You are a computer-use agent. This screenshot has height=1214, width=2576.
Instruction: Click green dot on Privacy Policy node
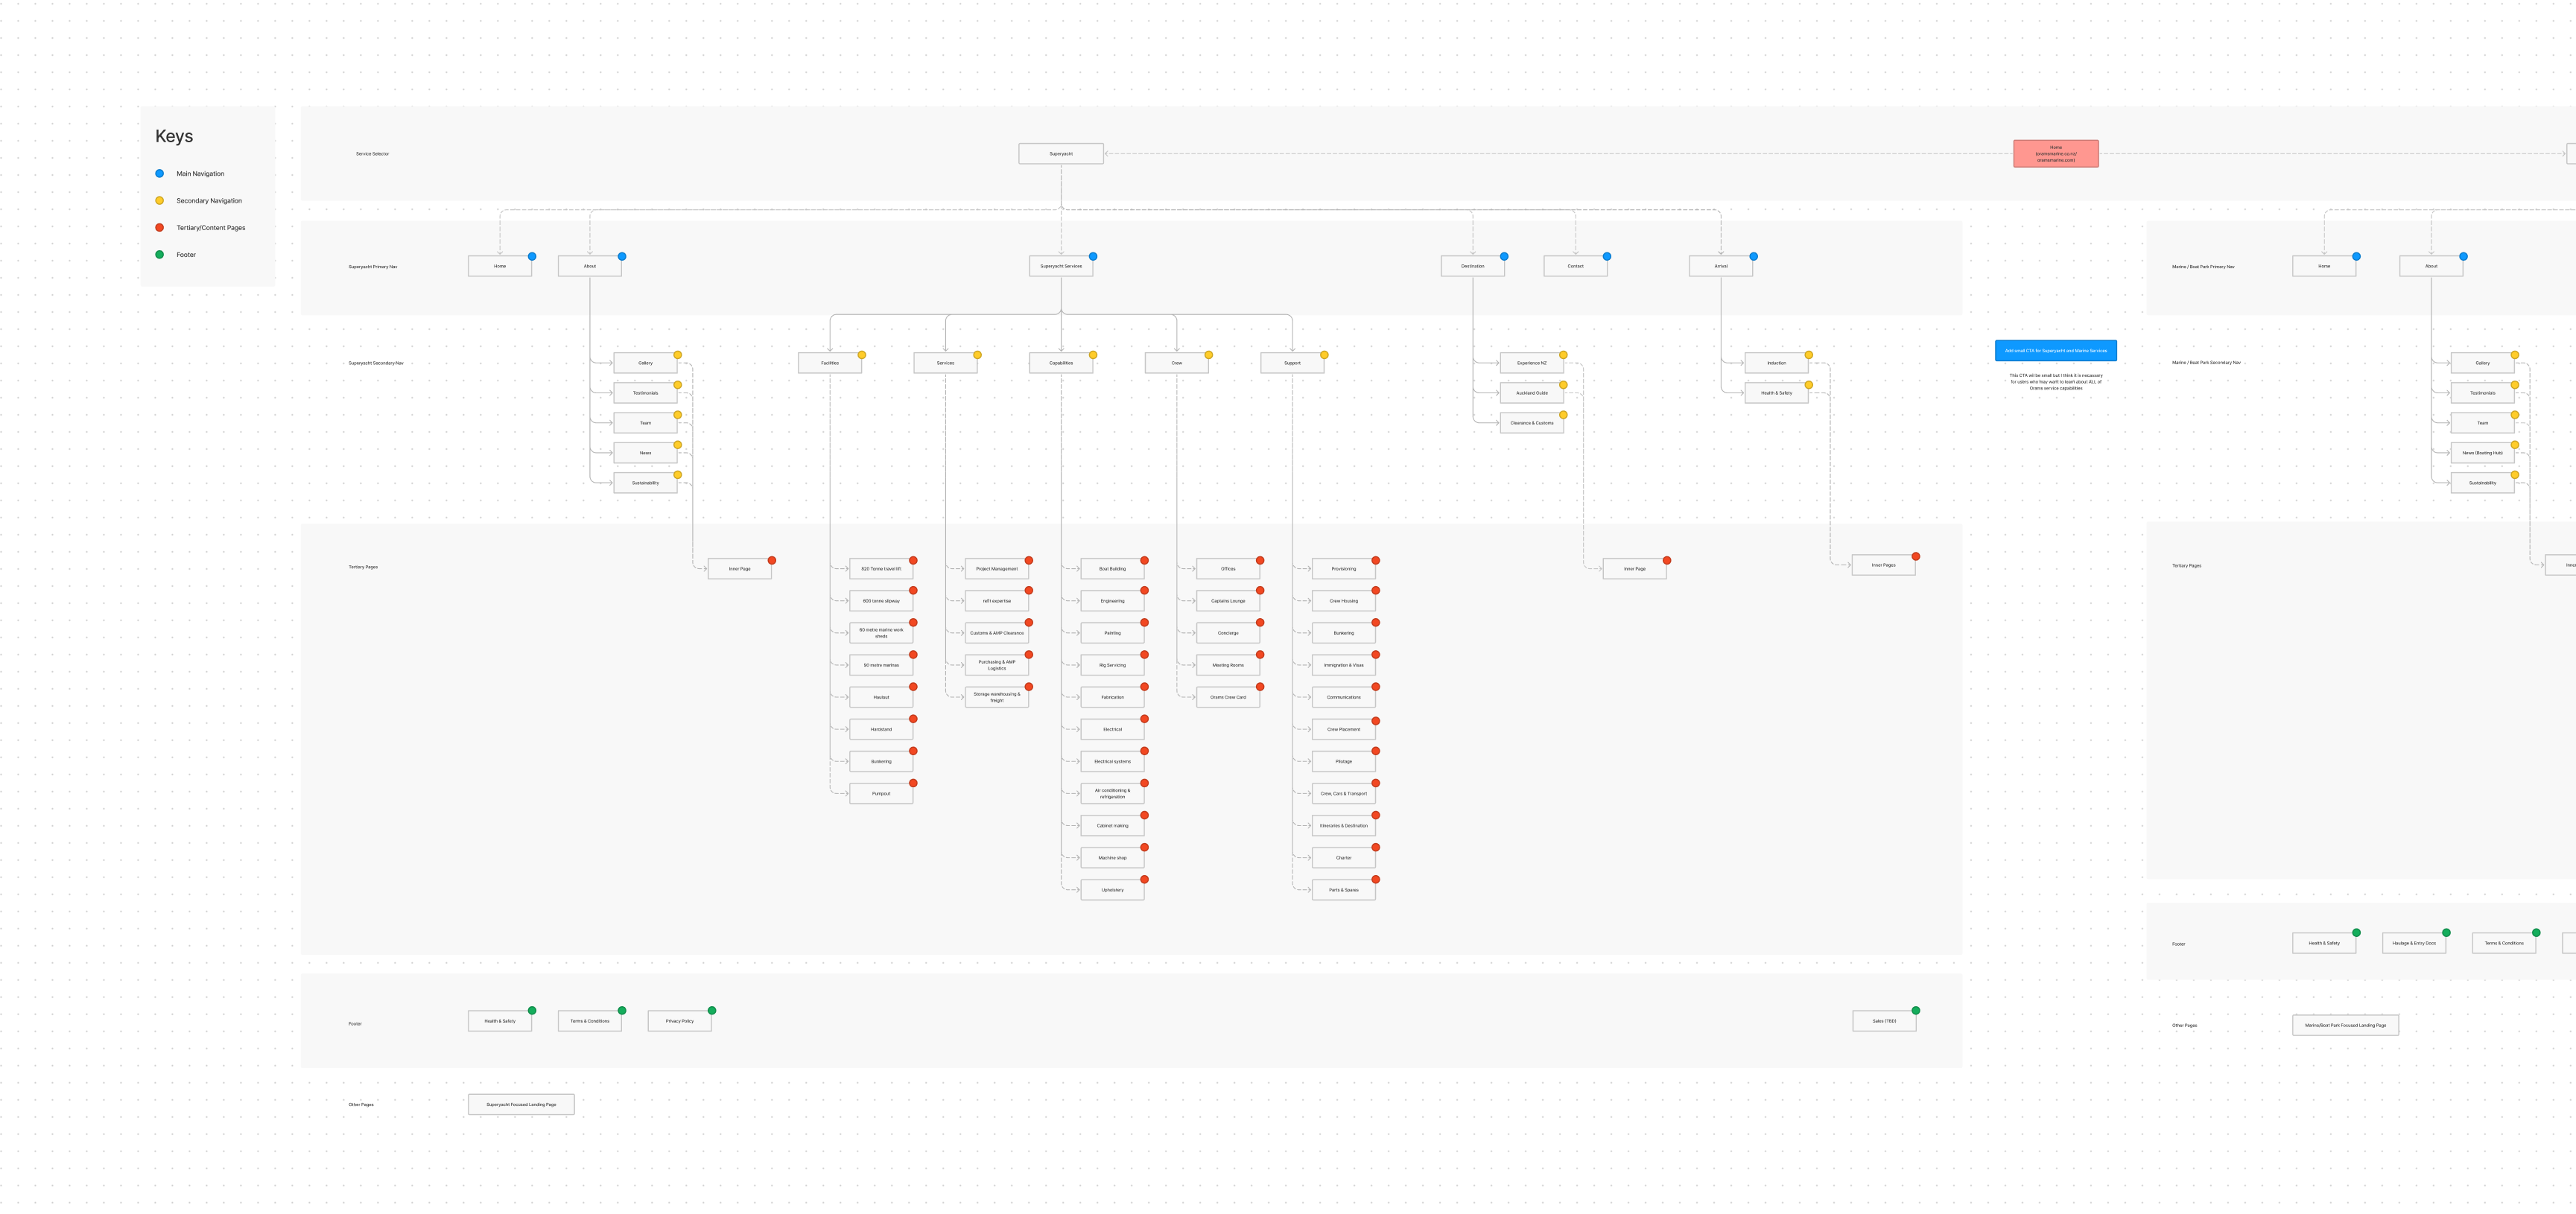coord(712,1011)
